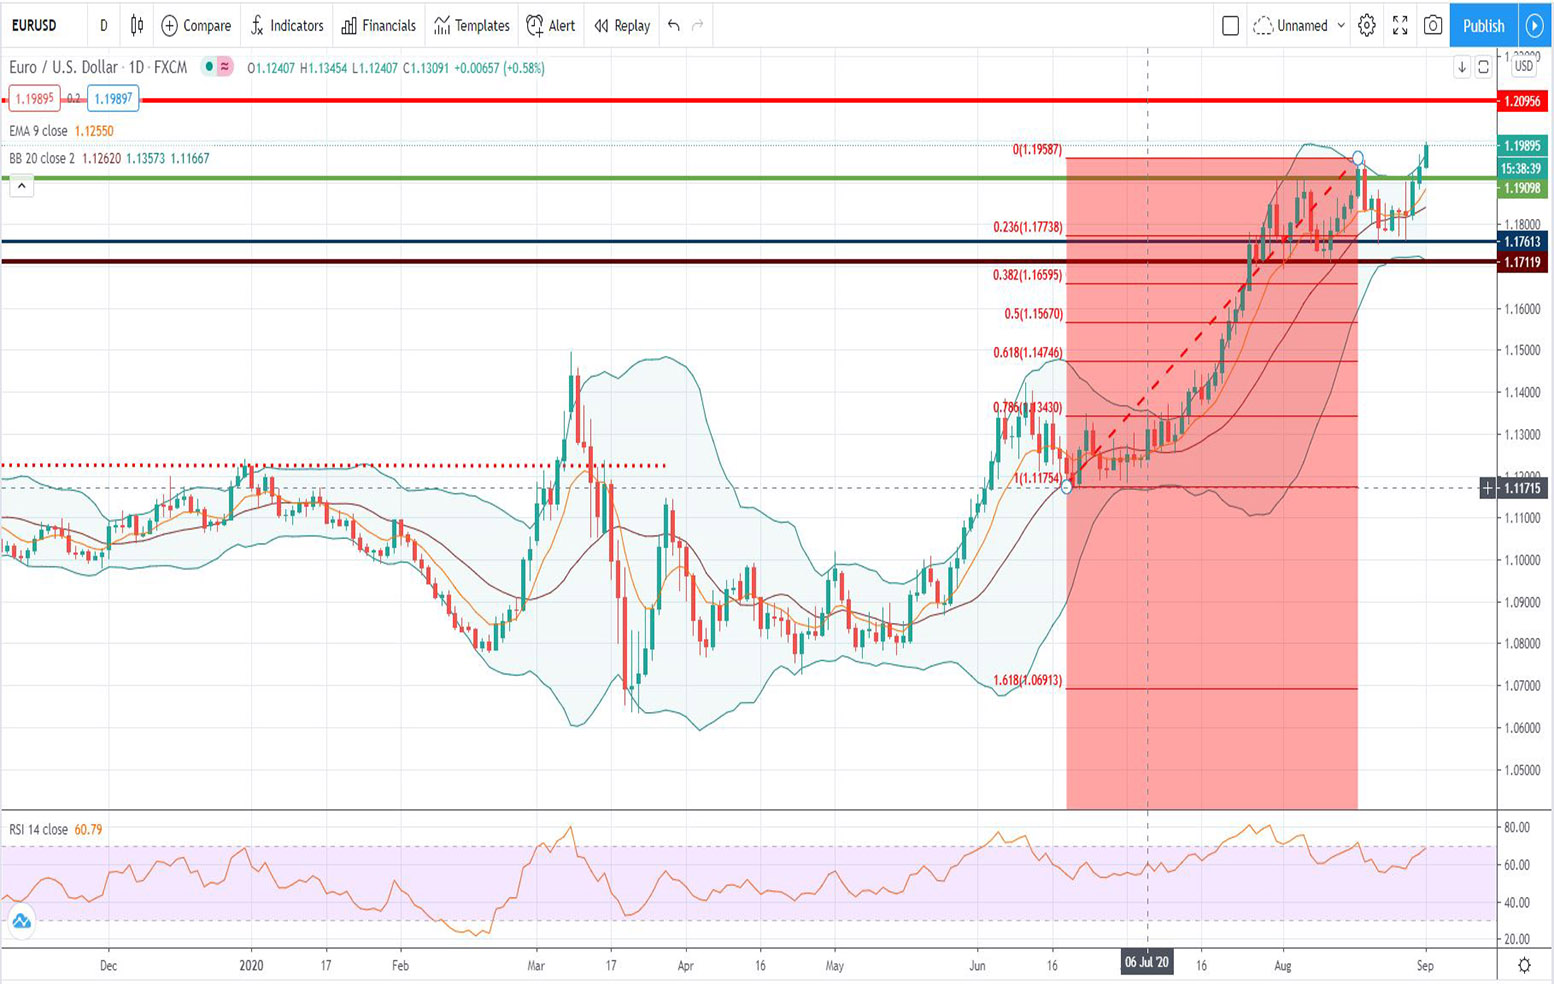This screenshot has height=984, width=1554.
Task: Click the red 1.20956 price level label
Action: (x=1522, y=101)
